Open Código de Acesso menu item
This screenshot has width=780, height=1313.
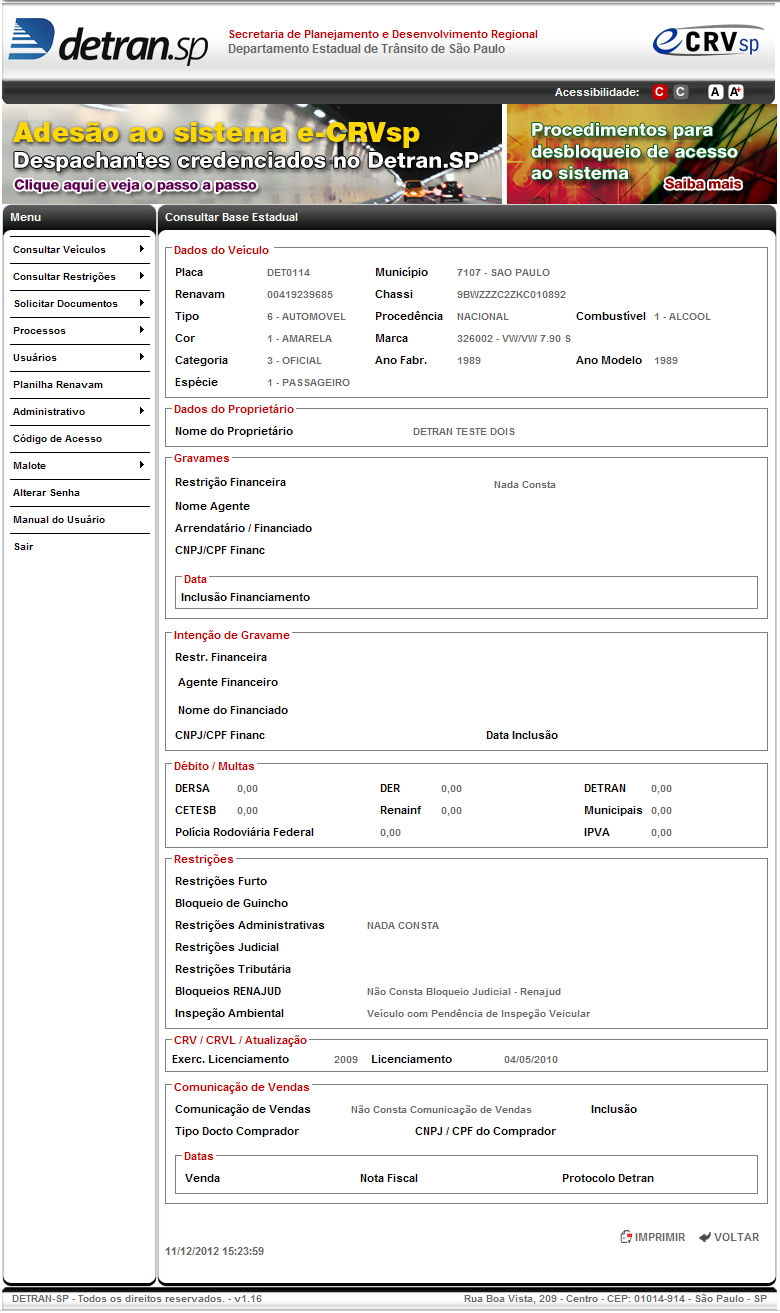79,439
